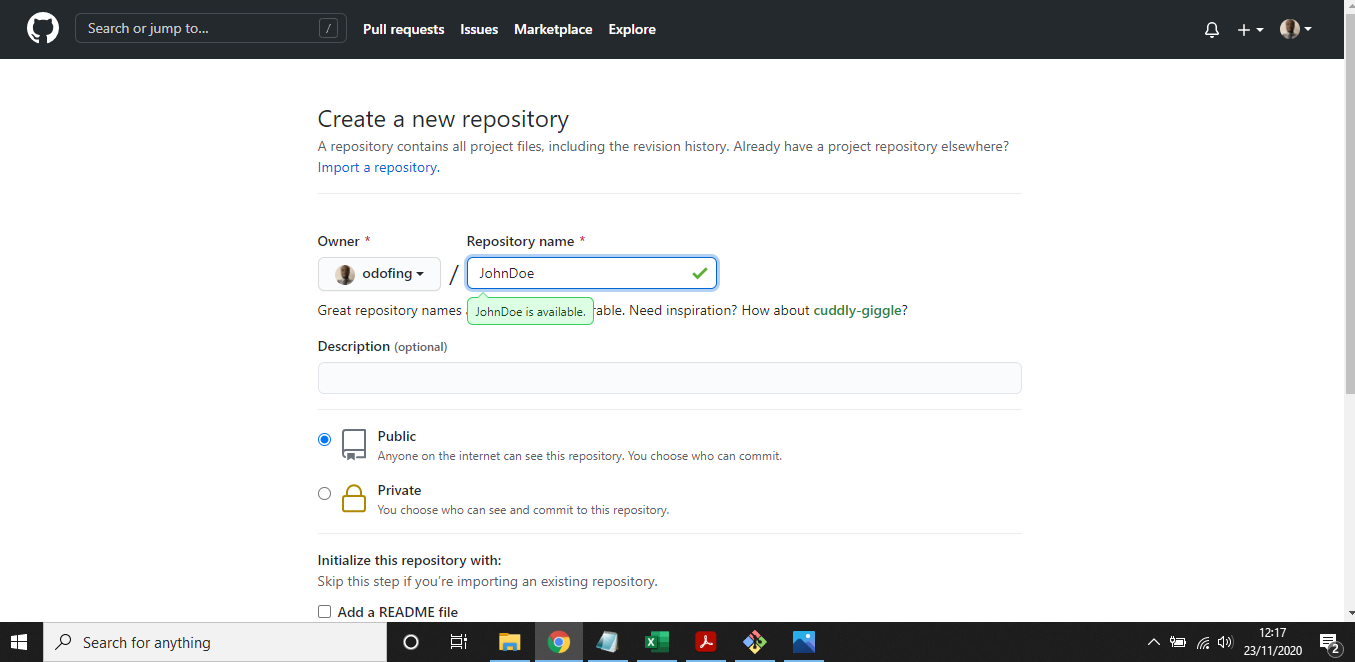Launch Excel from the taskbar
The width and height of the screenshot is (1355, 662).
(657, 642)
